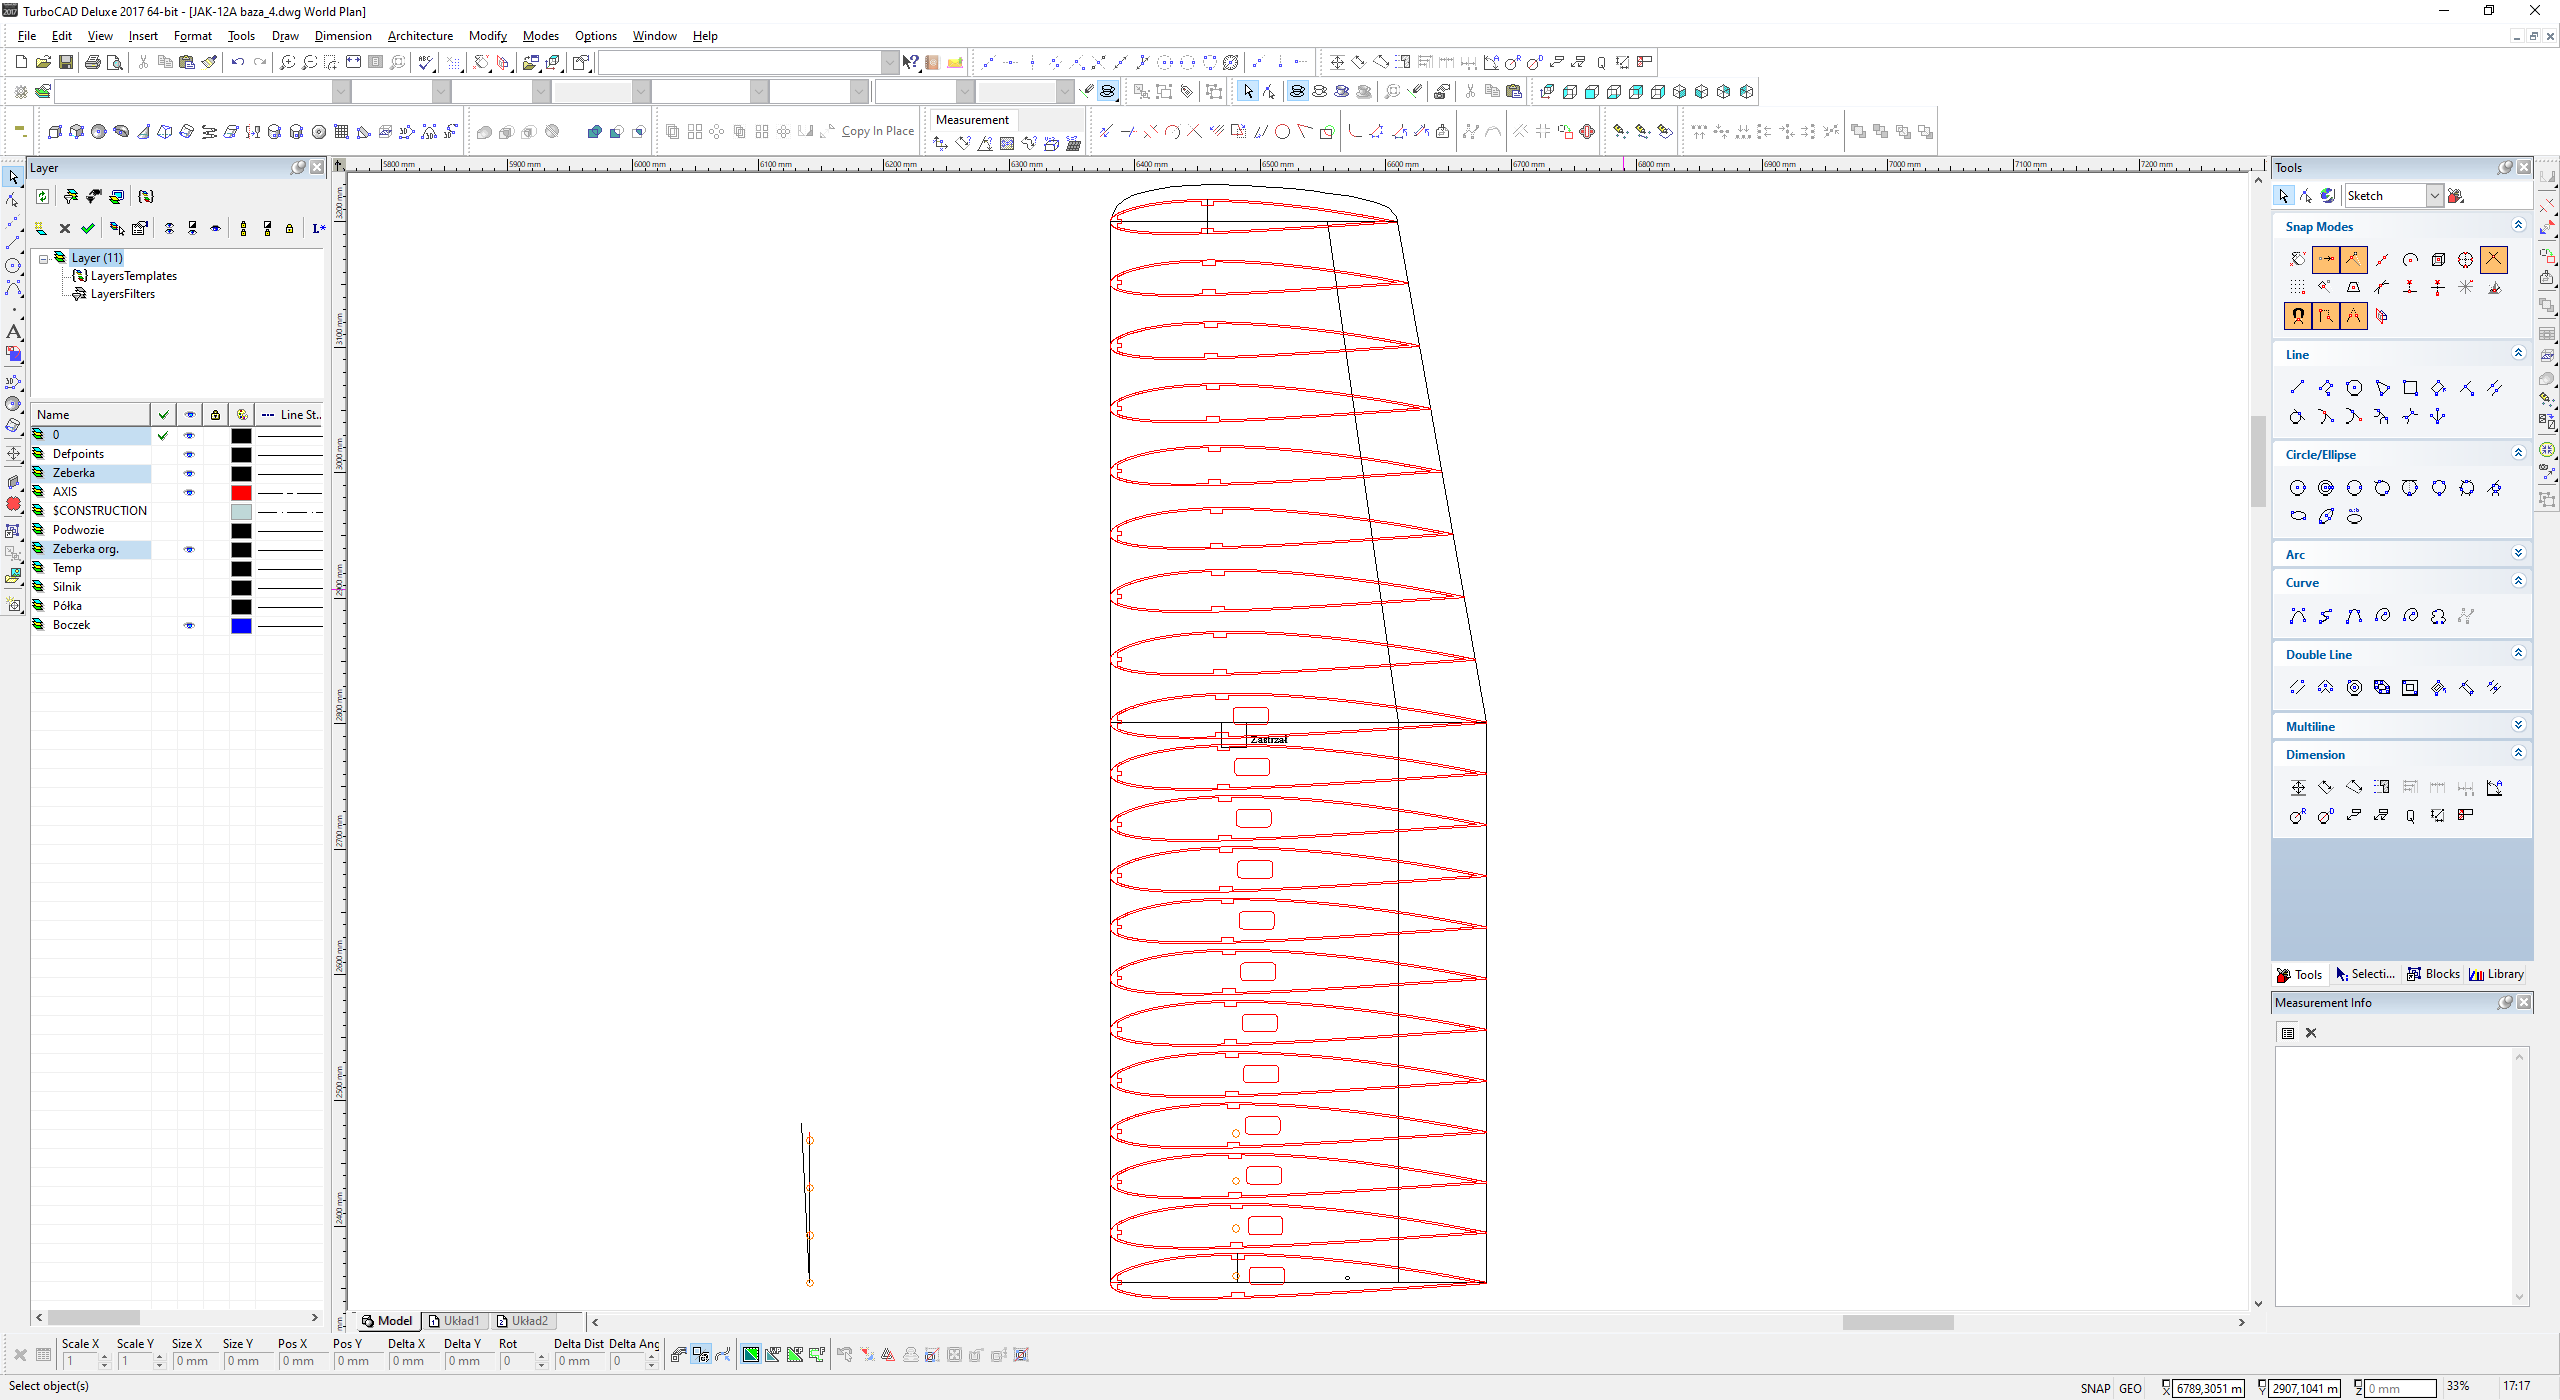Click the Concentric Circle tool
2560x1400 pixels.
[2326, 488]
